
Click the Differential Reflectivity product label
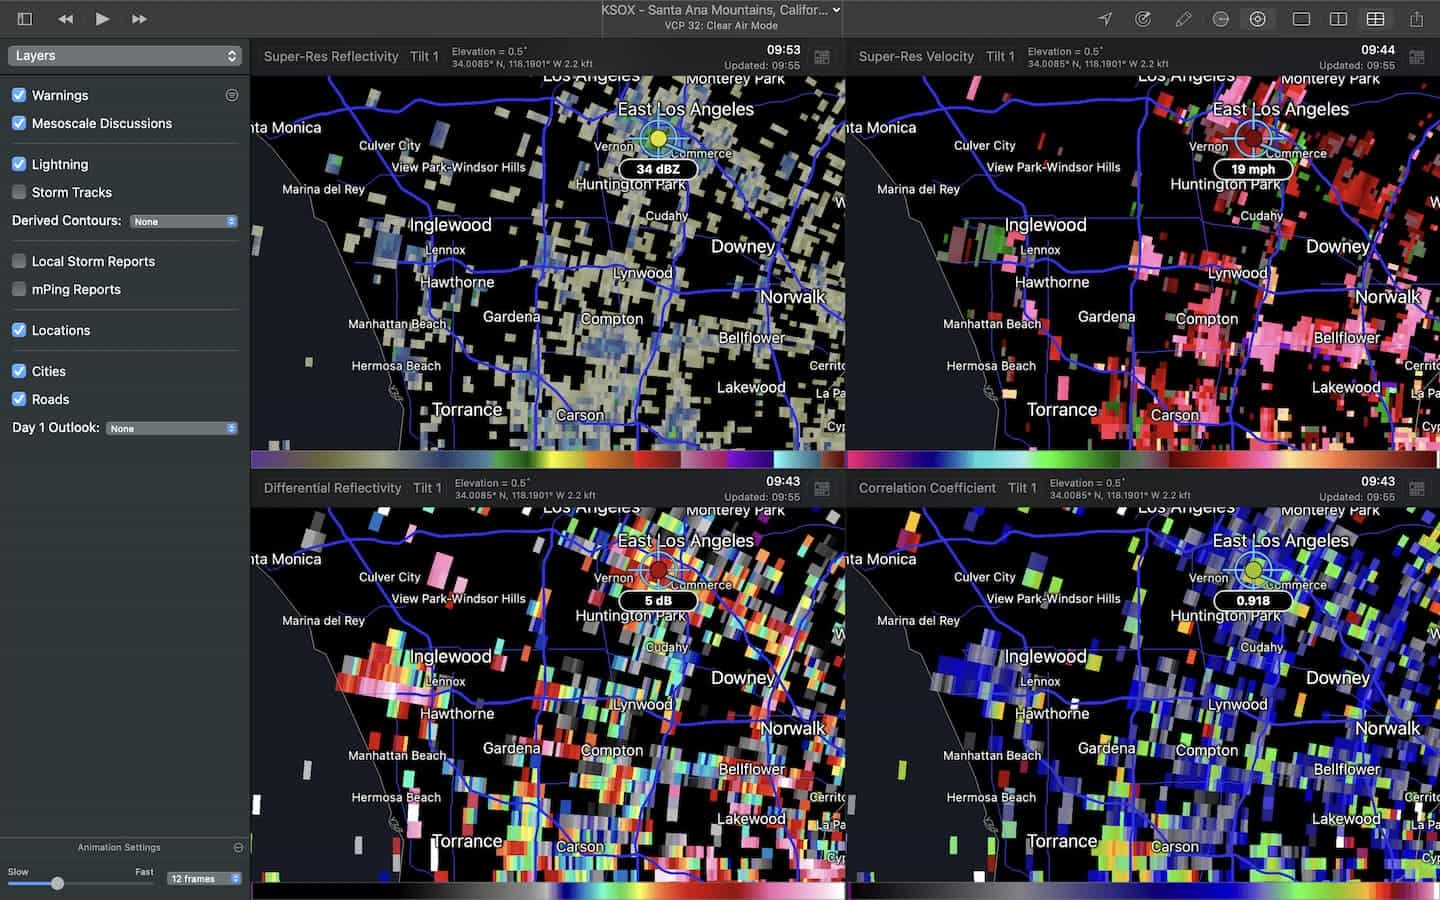pos(332,488)
